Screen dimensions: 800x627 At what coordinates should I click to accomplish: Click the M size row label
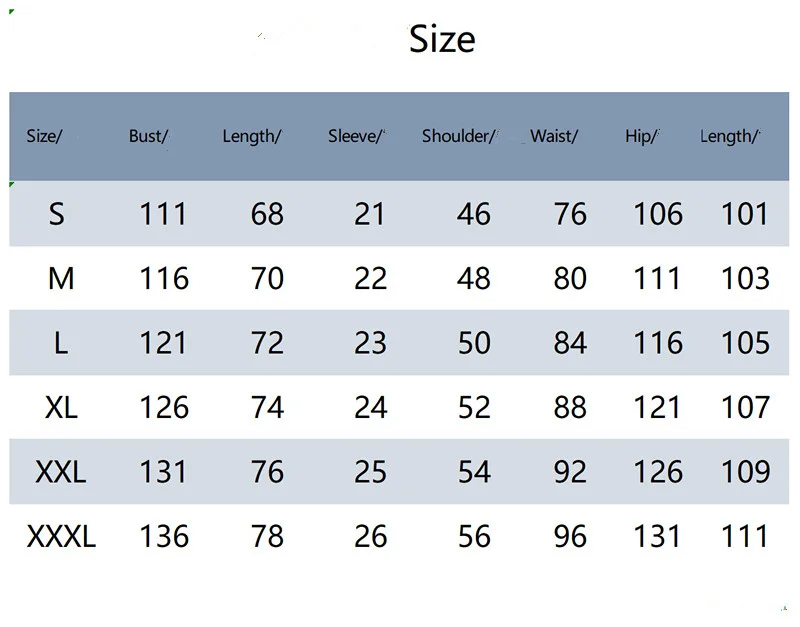tap(61, 278)
